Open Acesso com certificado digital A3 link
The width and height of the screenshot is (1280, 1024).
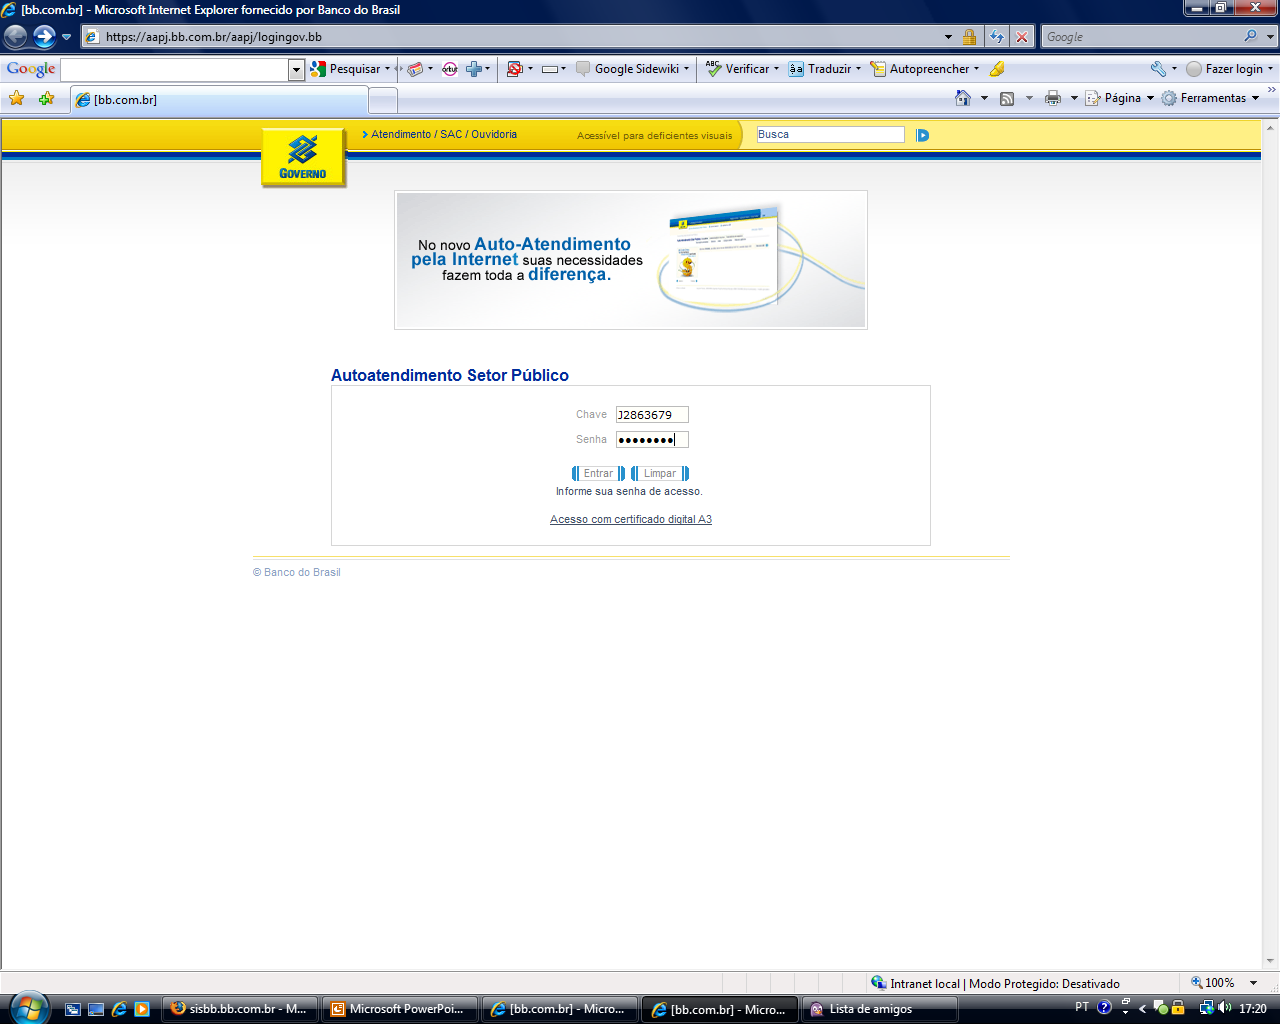(631, 520)
